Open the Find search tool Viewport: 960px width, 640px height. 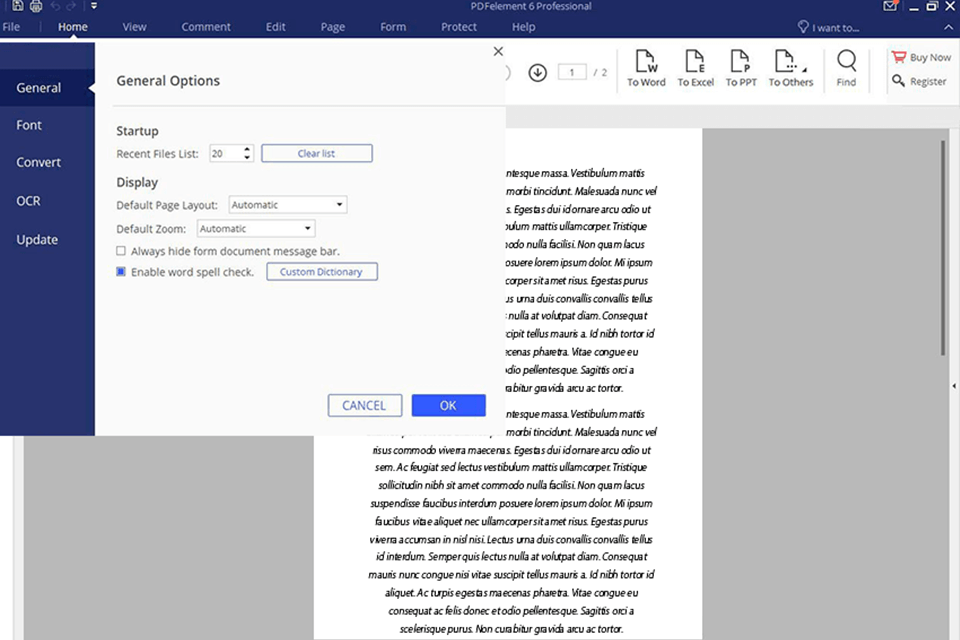coord(846,69)
